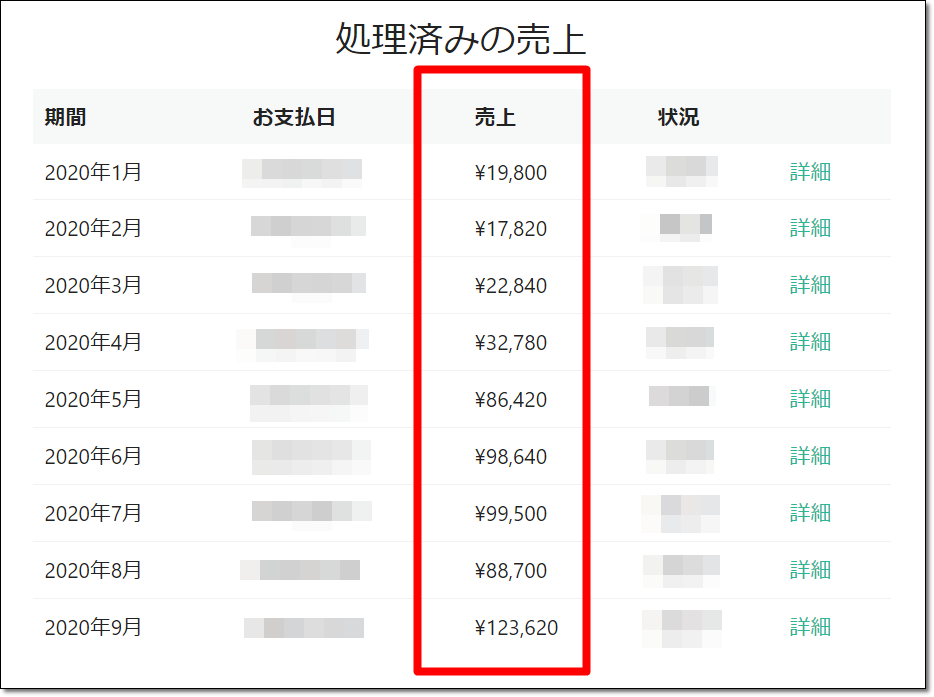The image size is (934, 697).
Task: Select the ¥123,620 sales amount
Action: pyautogui.click(x=516, y=628)
